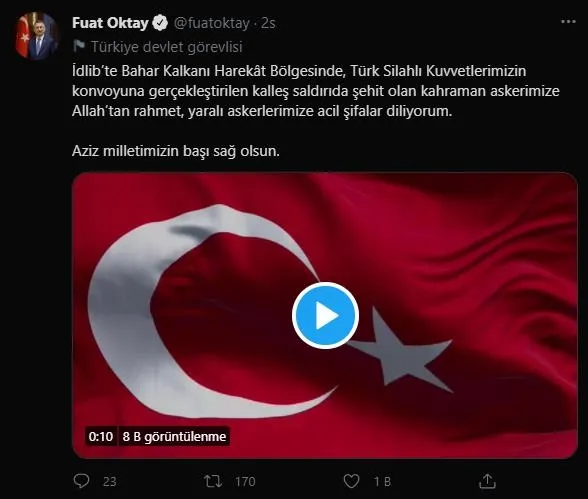Play the Turkish flag video
Screen dimensions: 588x499
pyautogui.click(x=325, y=316)
